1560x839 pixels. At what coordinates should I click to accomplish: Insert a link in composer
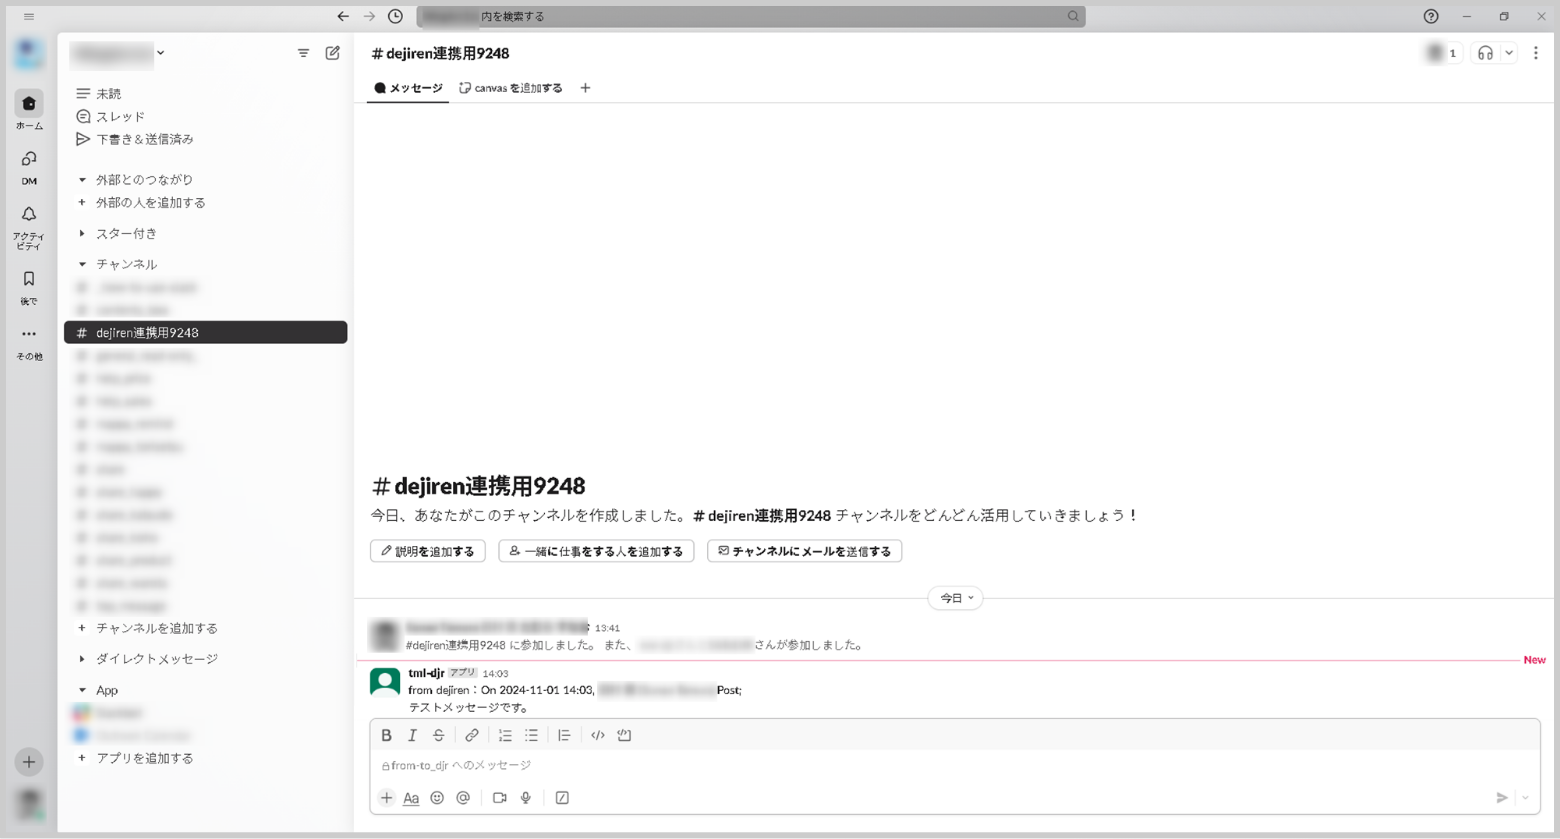click(x=472, y=735)
